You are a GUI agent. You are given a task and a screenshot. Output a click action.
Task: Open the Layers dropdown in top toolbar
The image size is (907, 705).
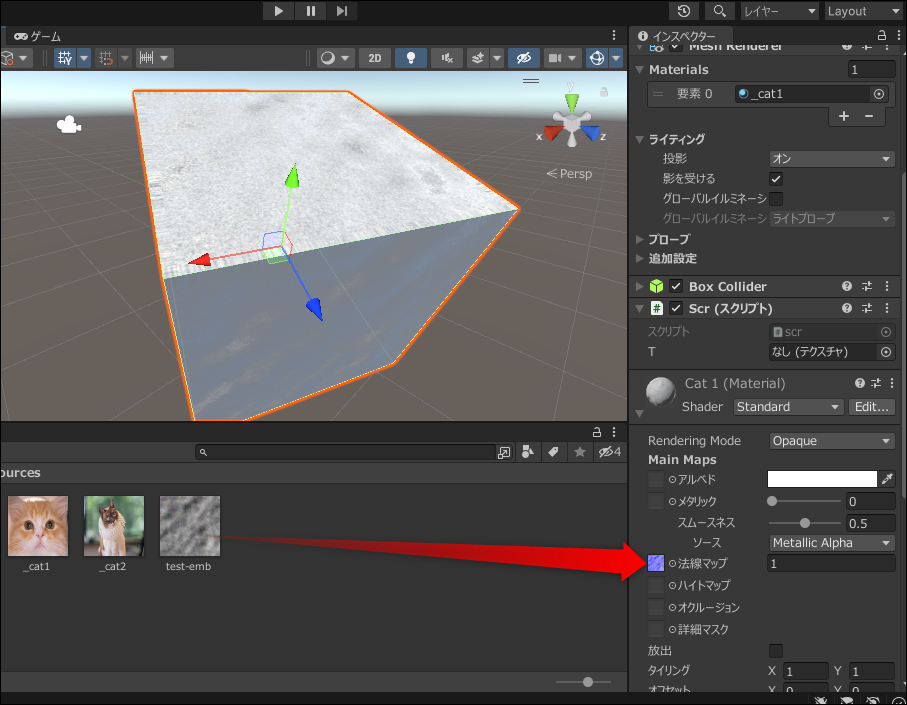780,11
